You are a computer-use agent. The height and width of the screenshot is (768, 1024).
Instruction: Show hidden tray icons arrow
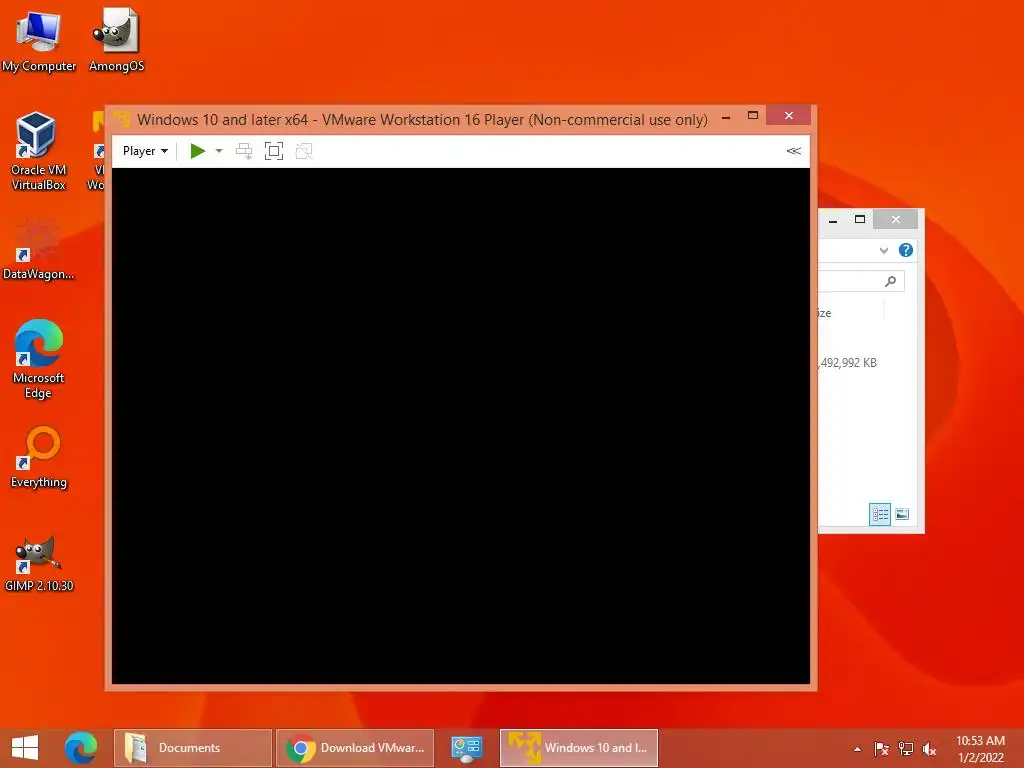[857, 749]
